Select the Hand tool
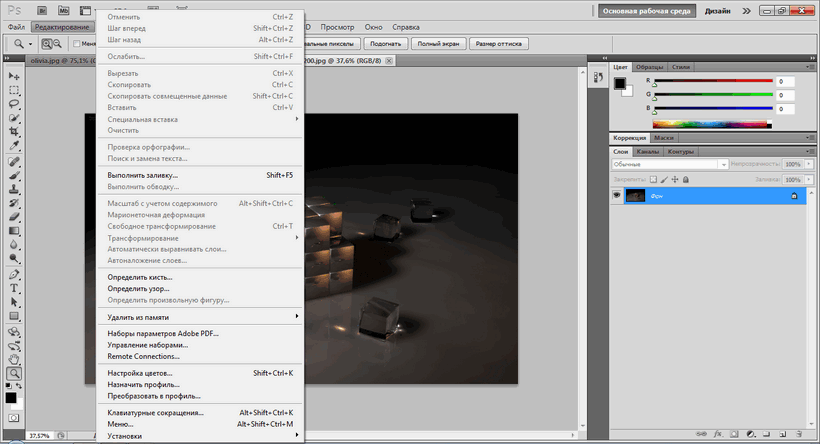Screen dimensions: 820x444 coord(14,358)
